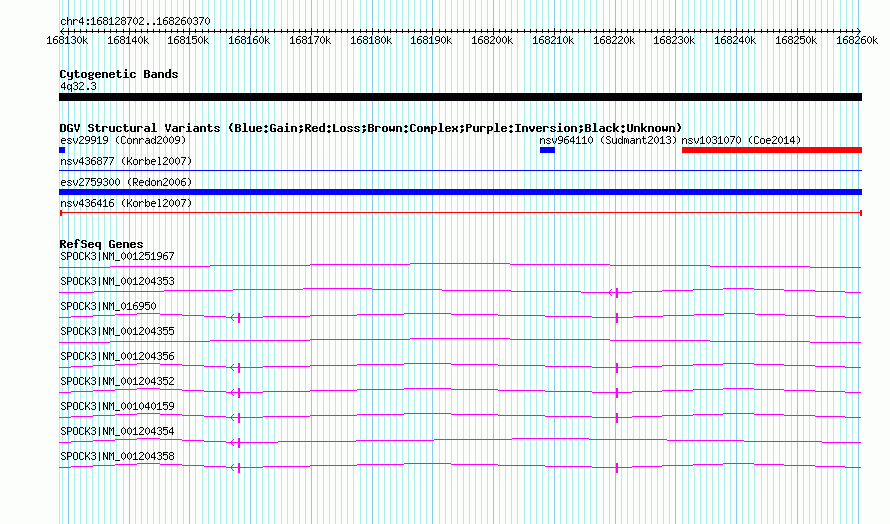Click the 168190k ruler tick label
890x524 pixels.
431,40
